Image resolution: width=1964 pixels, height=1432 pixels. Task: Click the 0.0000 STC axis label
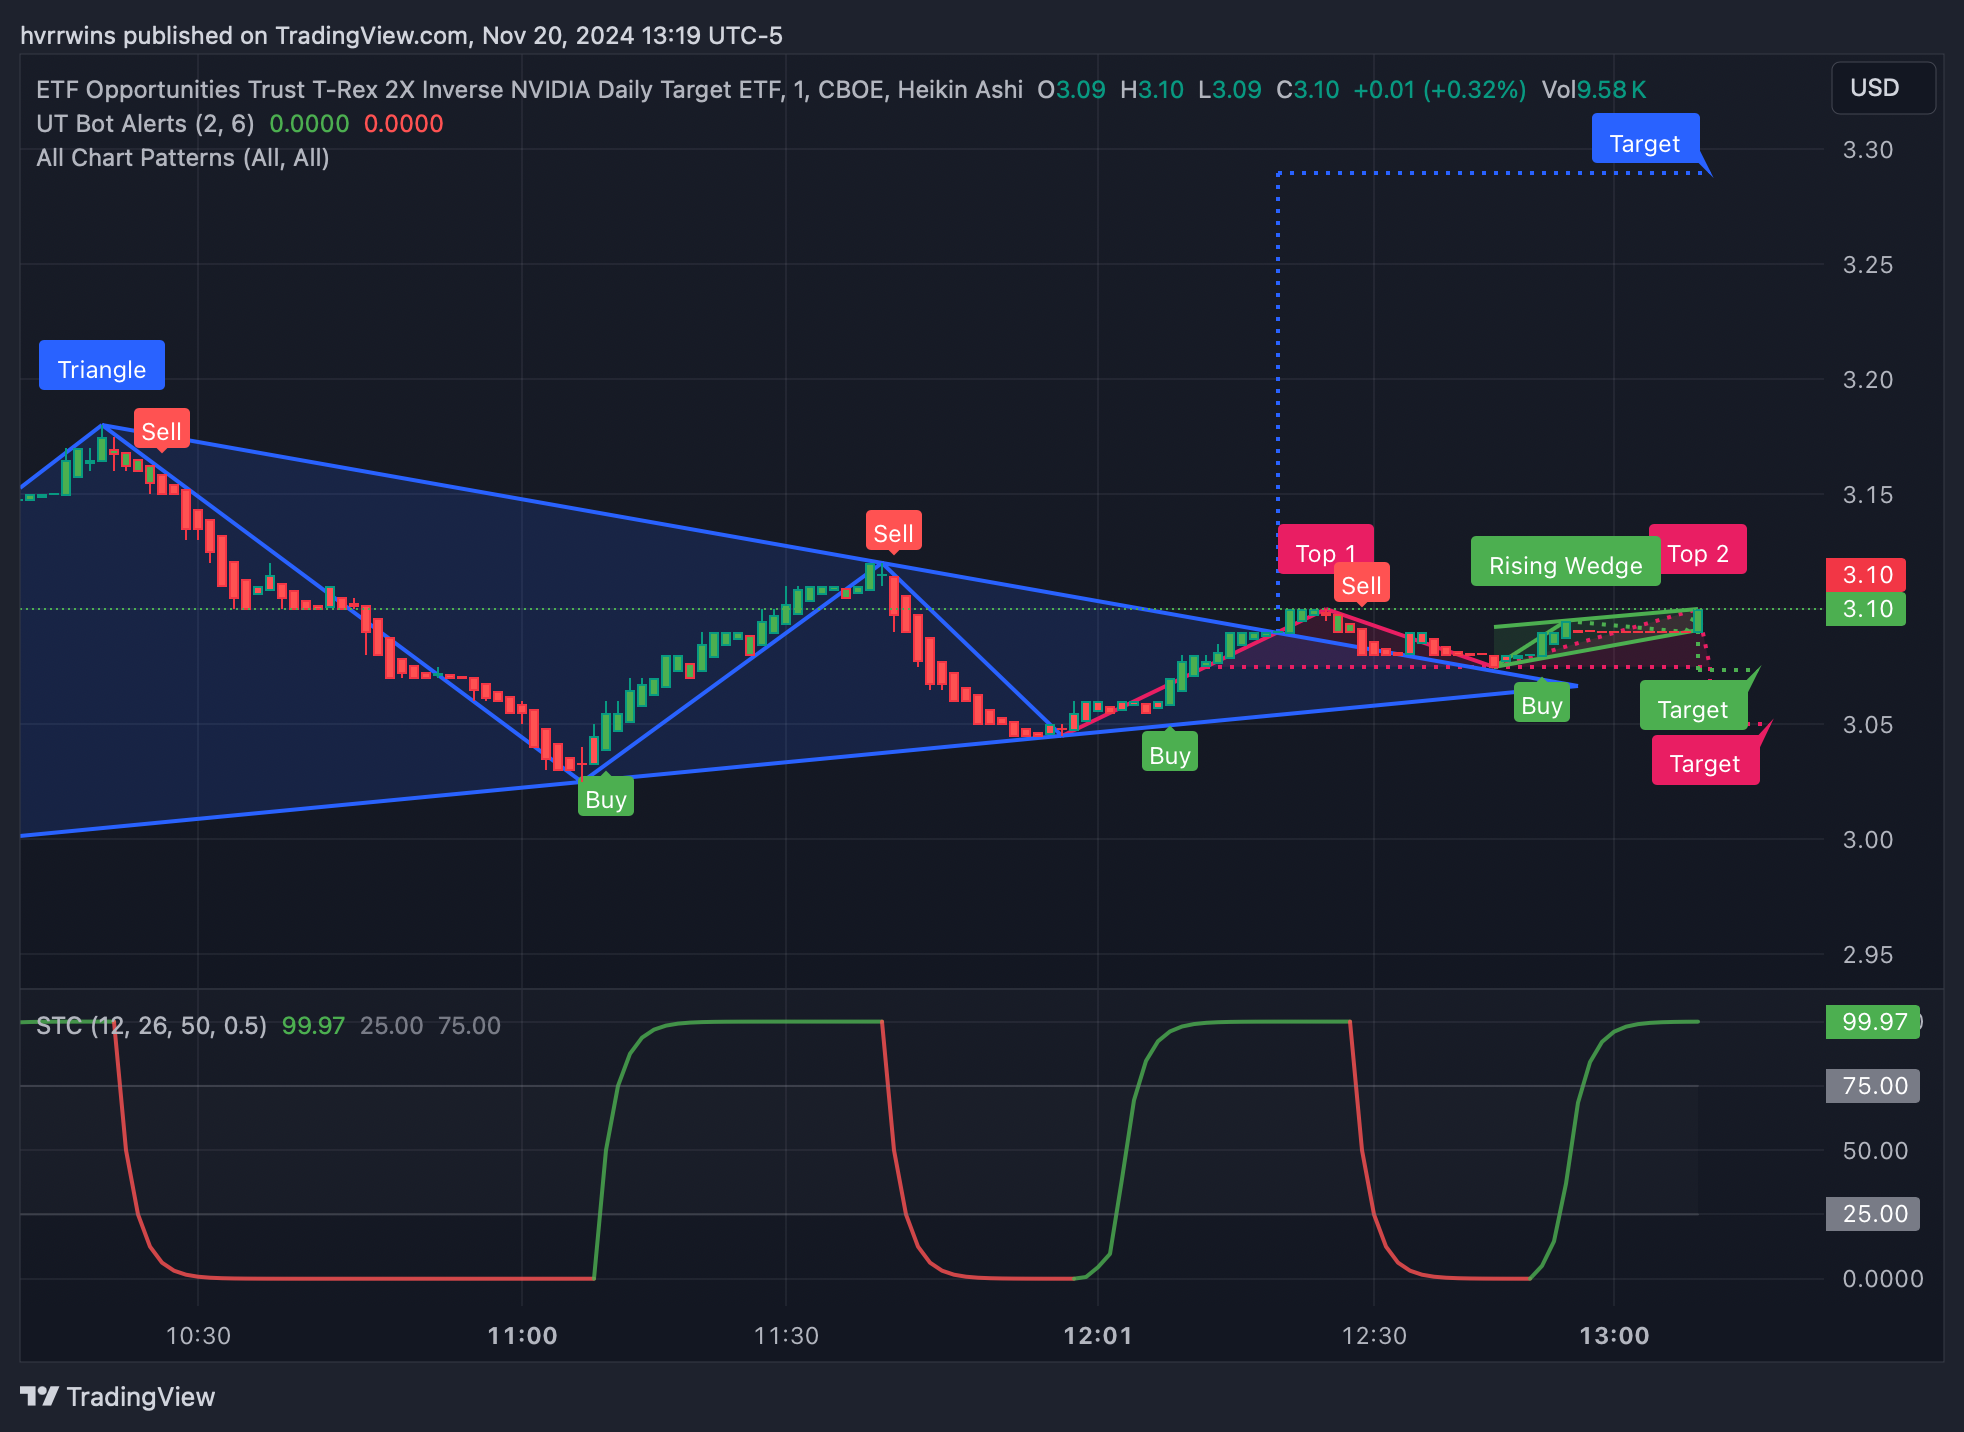[1883, 1279]
